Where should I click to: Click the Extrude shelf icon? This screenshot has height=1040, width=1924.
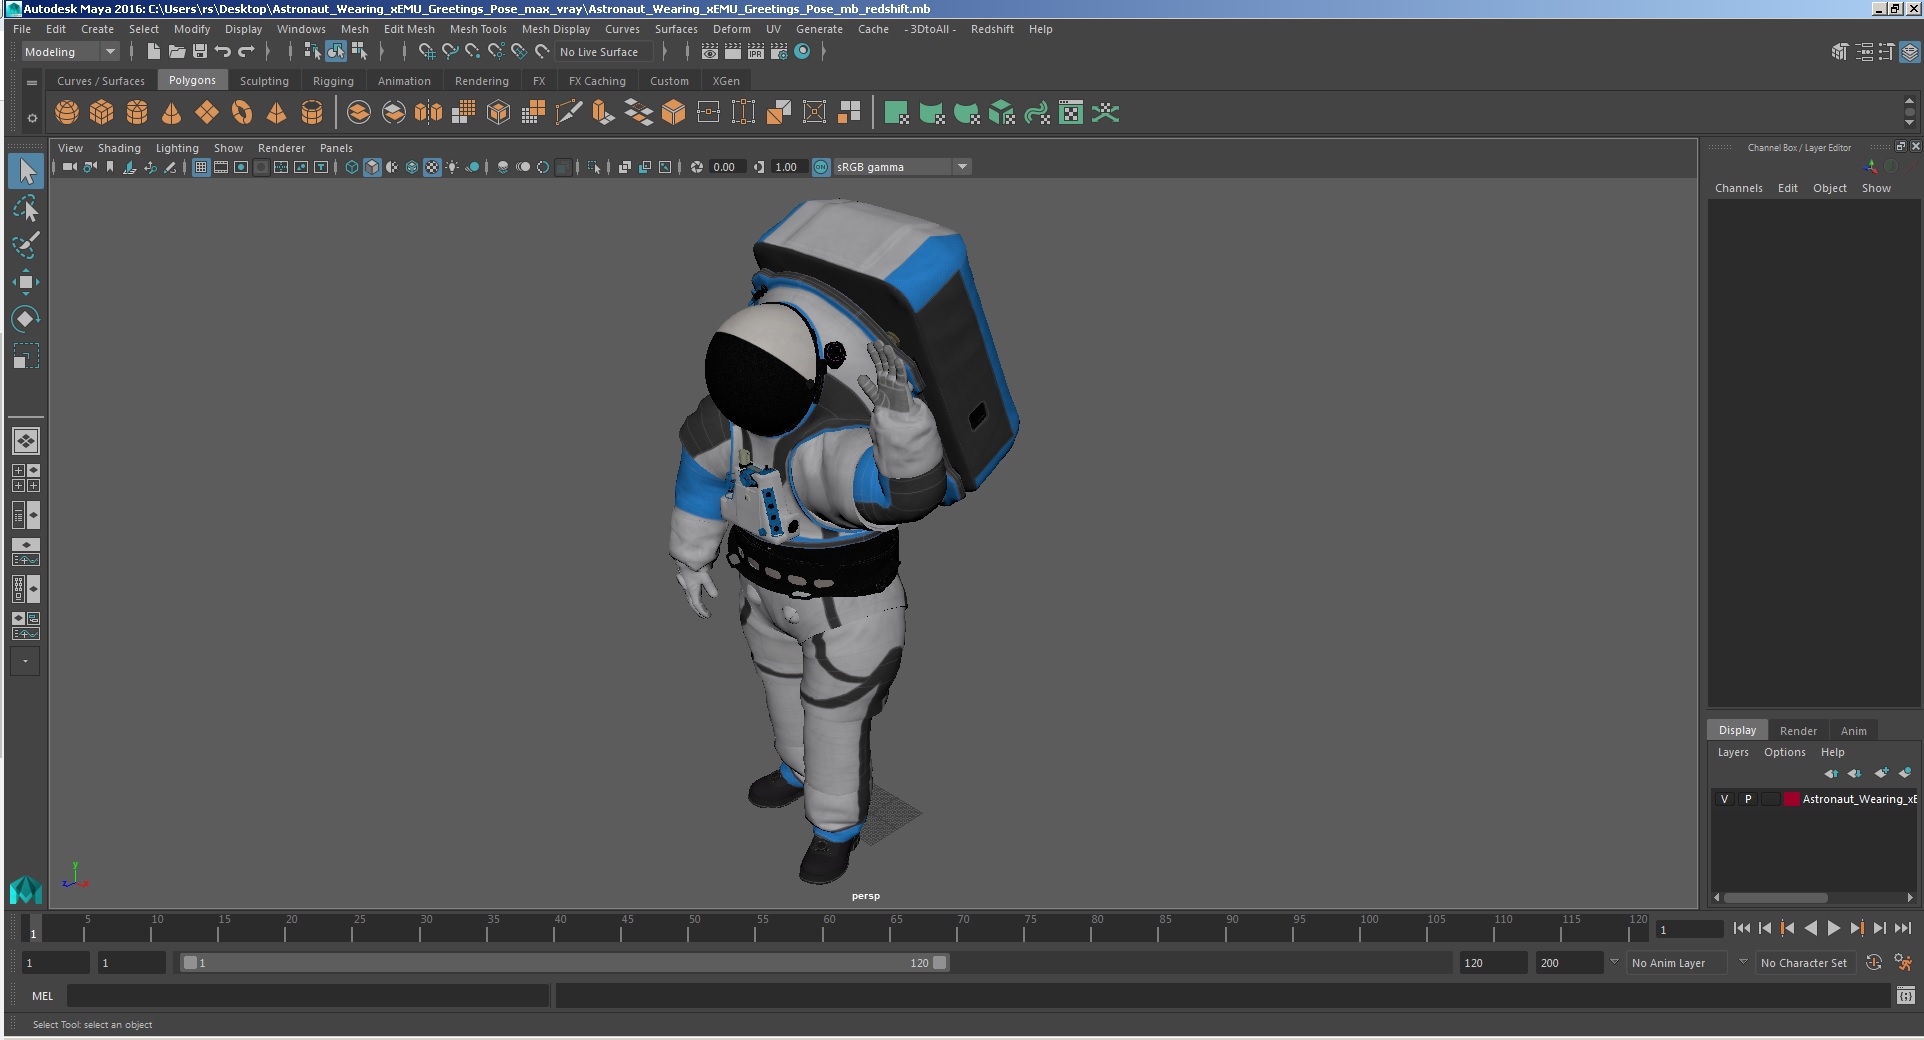[603, 113]
